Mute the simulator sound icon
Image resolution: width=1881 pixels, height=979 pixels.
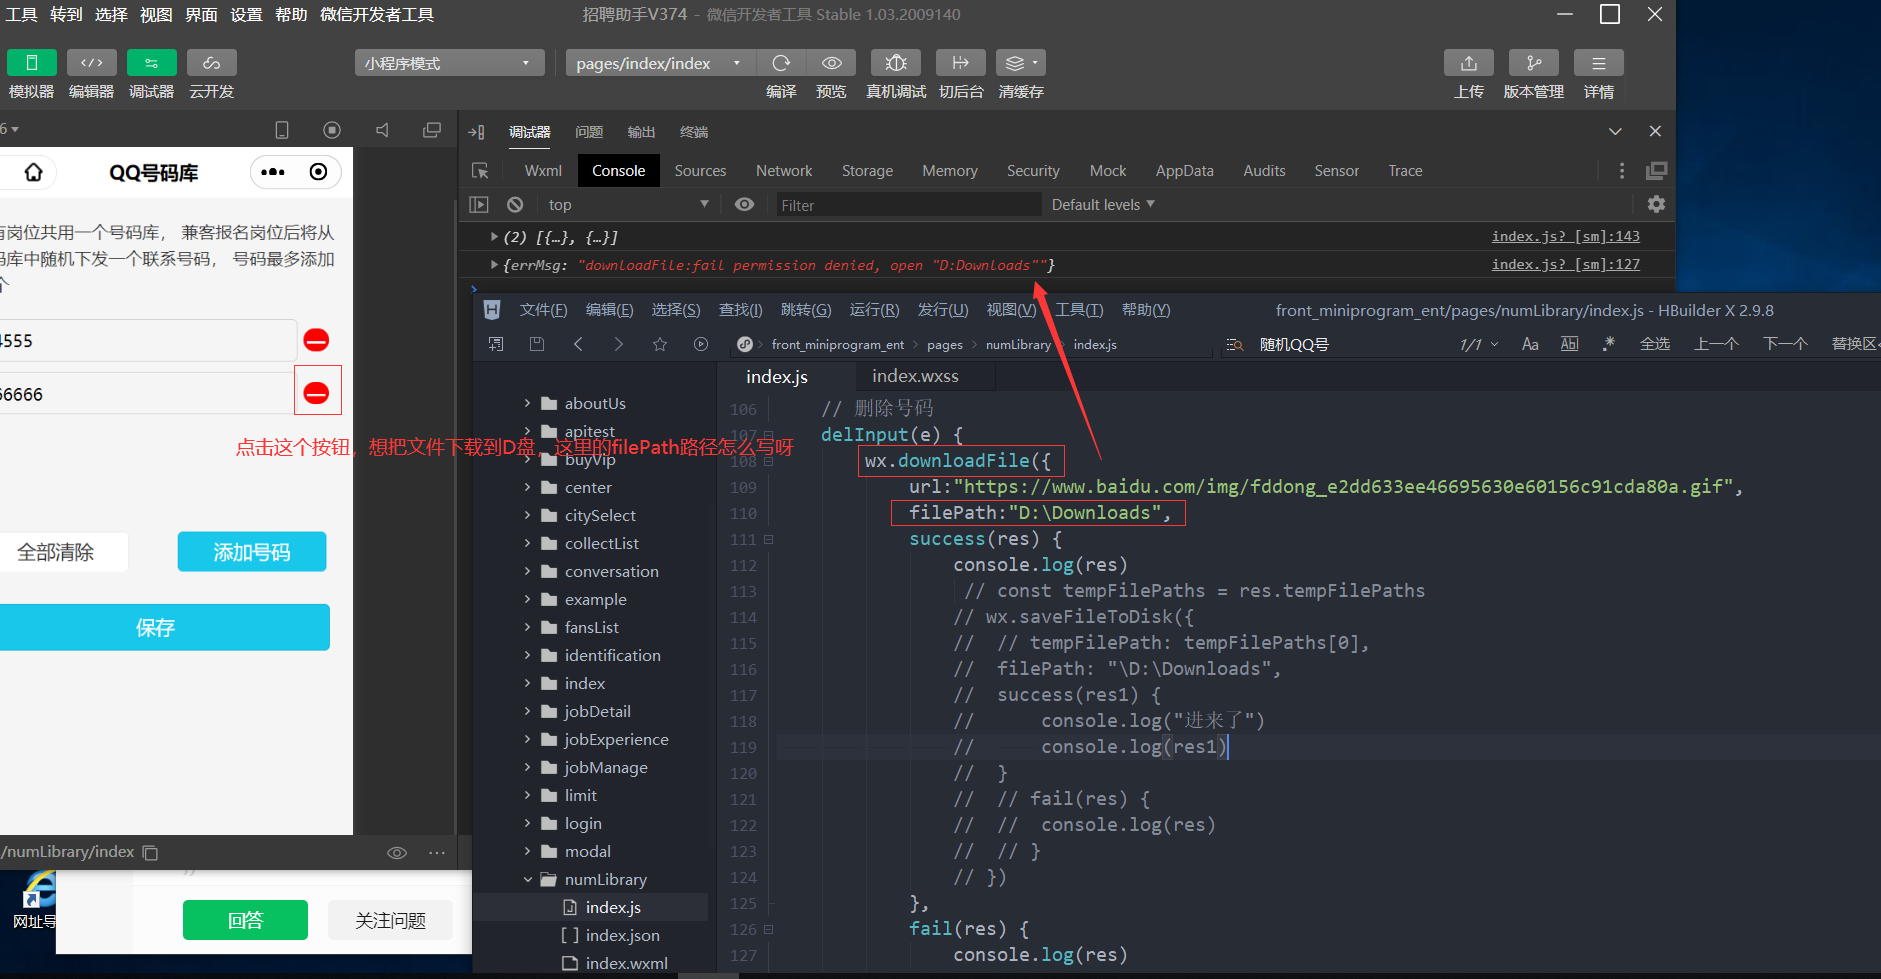pyautogui.click(x=382, y=130)
